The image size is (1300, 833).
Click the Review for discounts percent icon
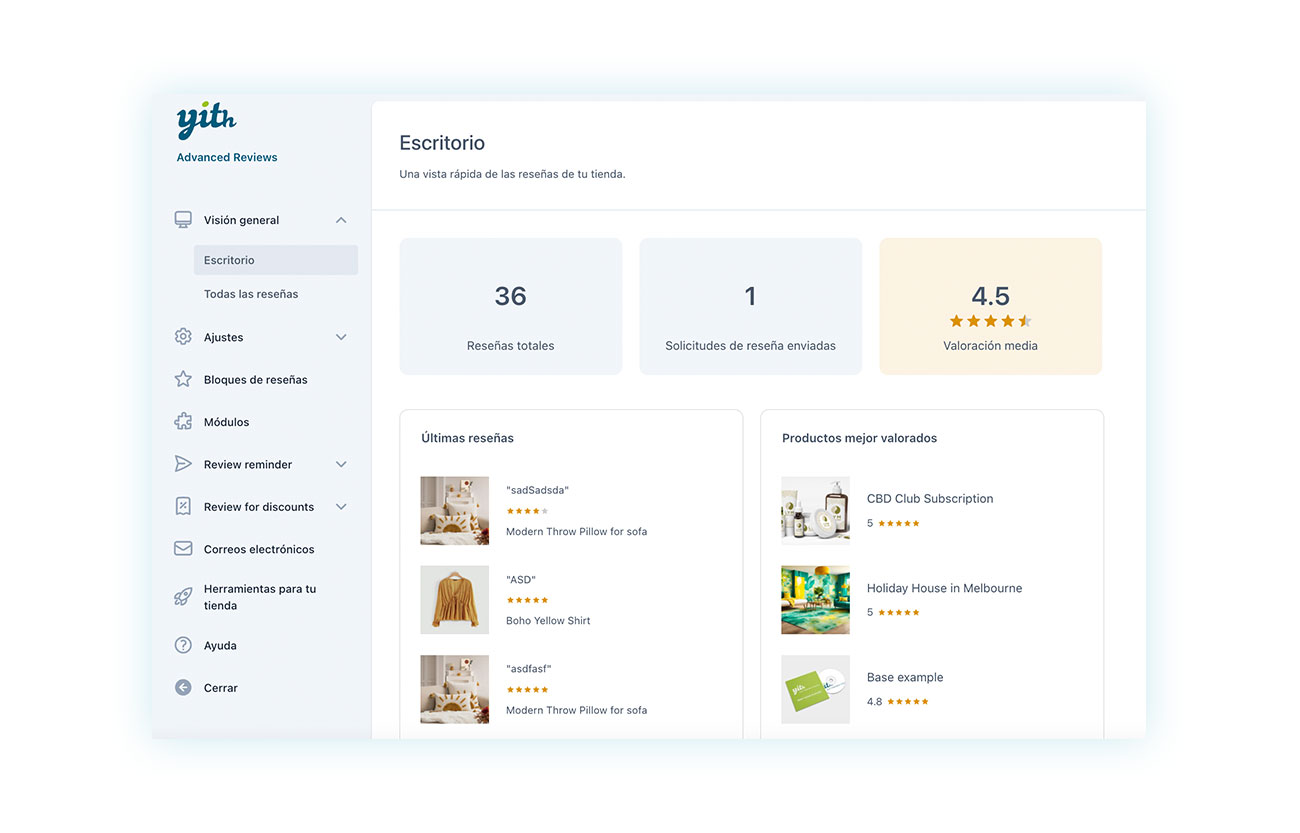click(x=183, y=506)
